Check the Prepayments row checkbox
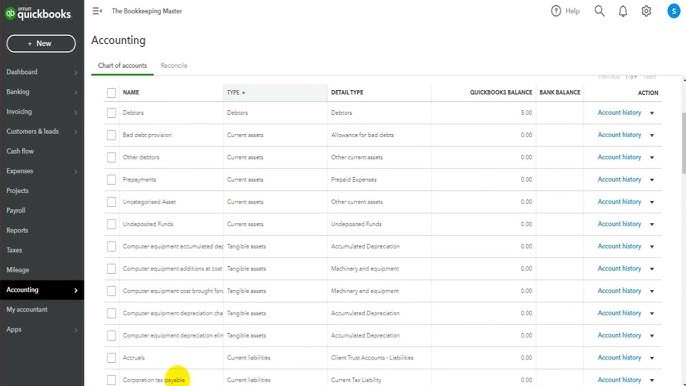Image resolution: width=686 pixels, height=386 pixels. 112,180
